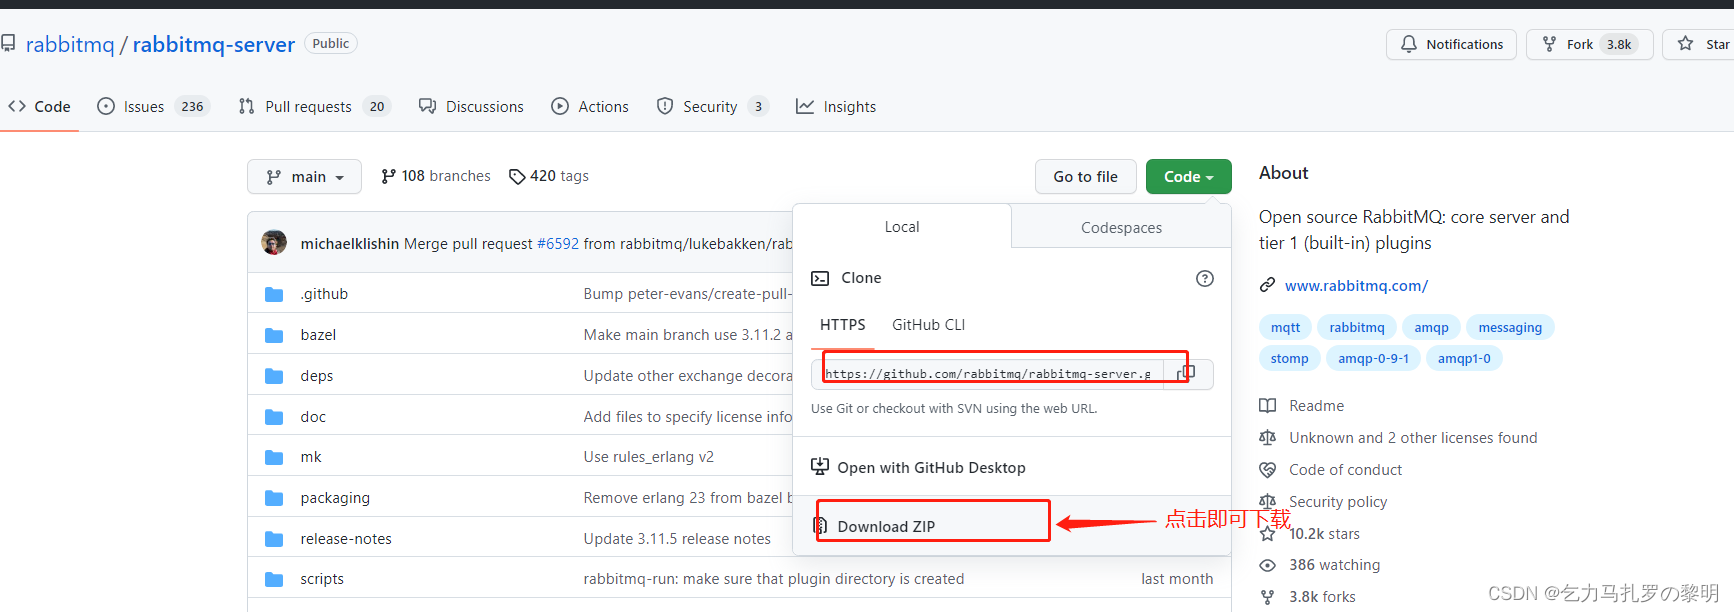
Task: Open pull request #6592 link
Action: tap(558, 244)
